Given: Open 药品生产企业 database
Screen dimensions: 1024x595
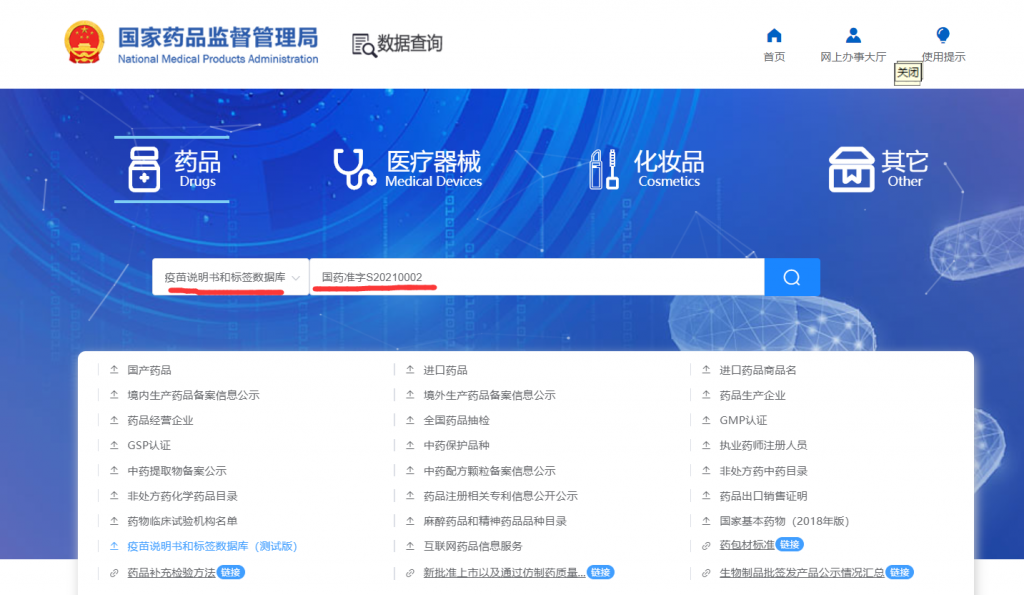Looking at the screenshot, I should click(x=752, y=395).
